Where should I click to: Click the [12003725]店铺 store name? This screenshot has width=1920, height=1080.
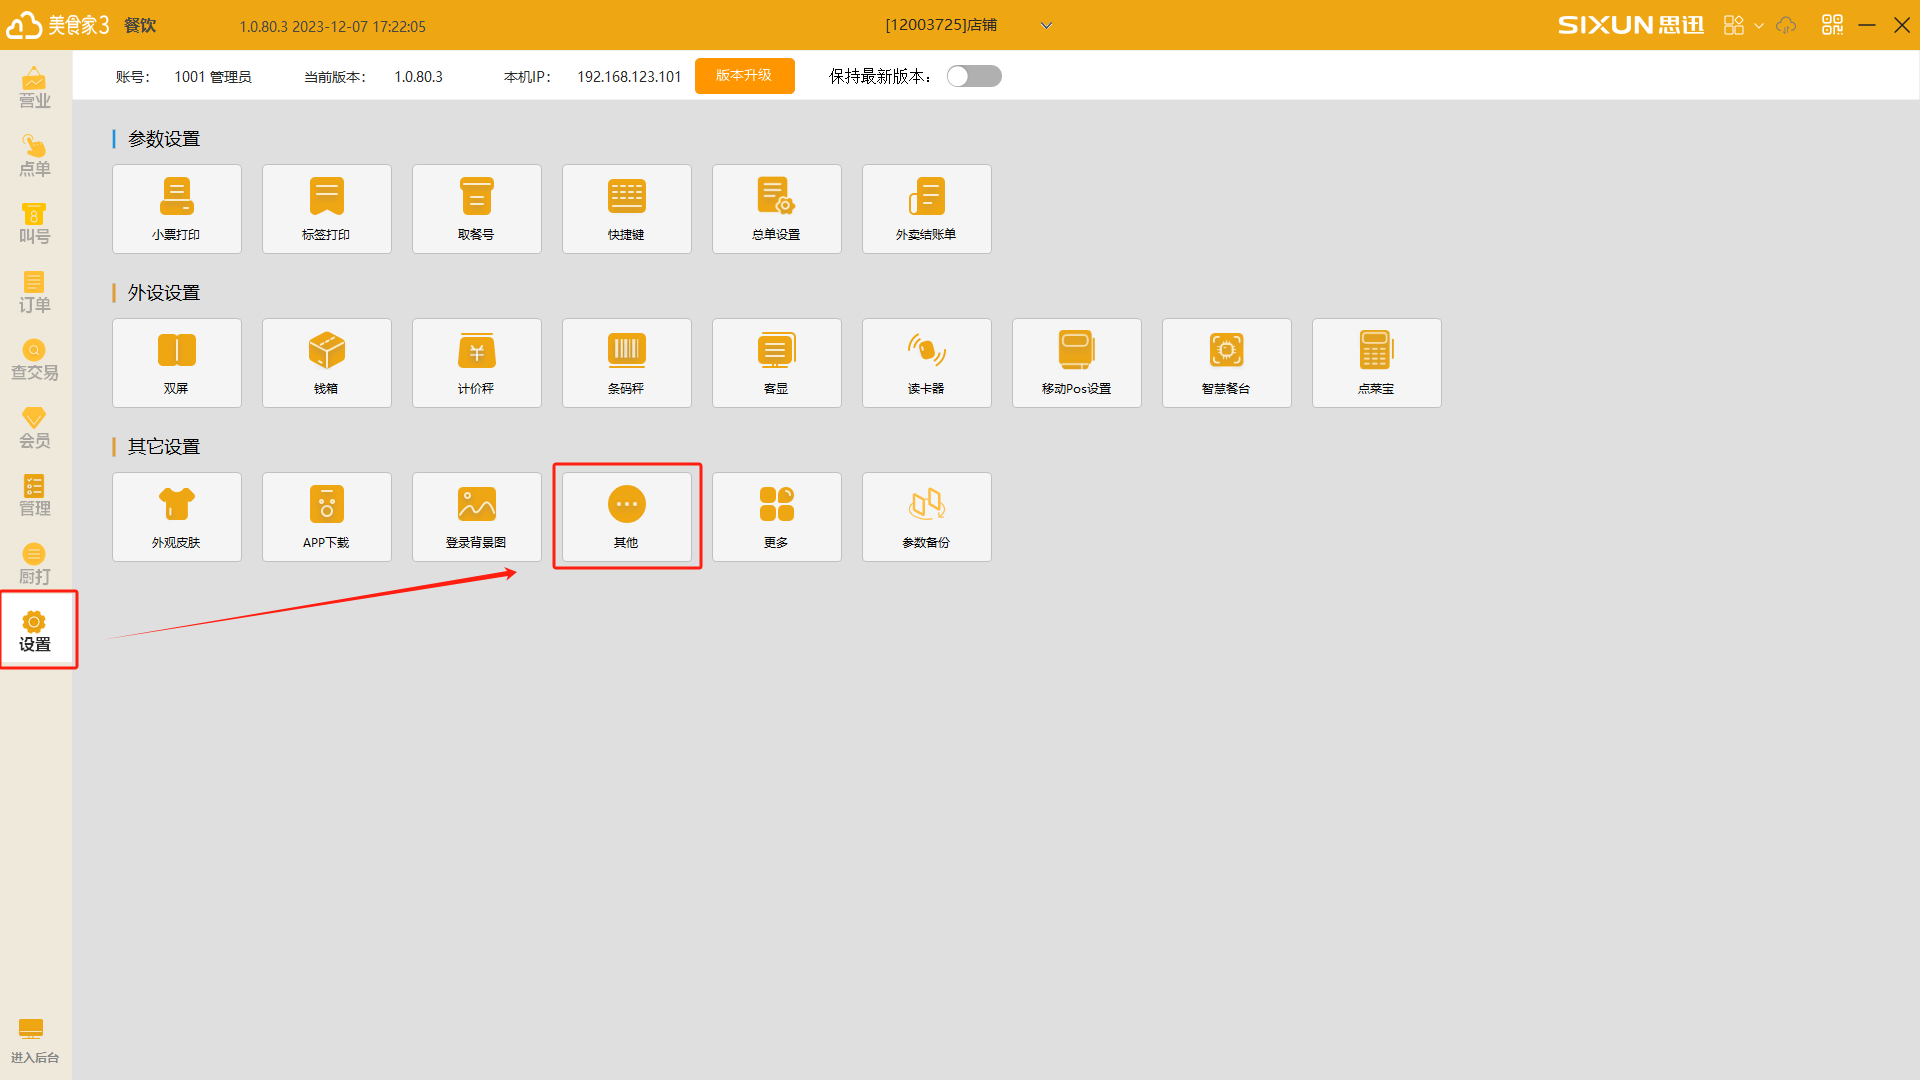941,25
